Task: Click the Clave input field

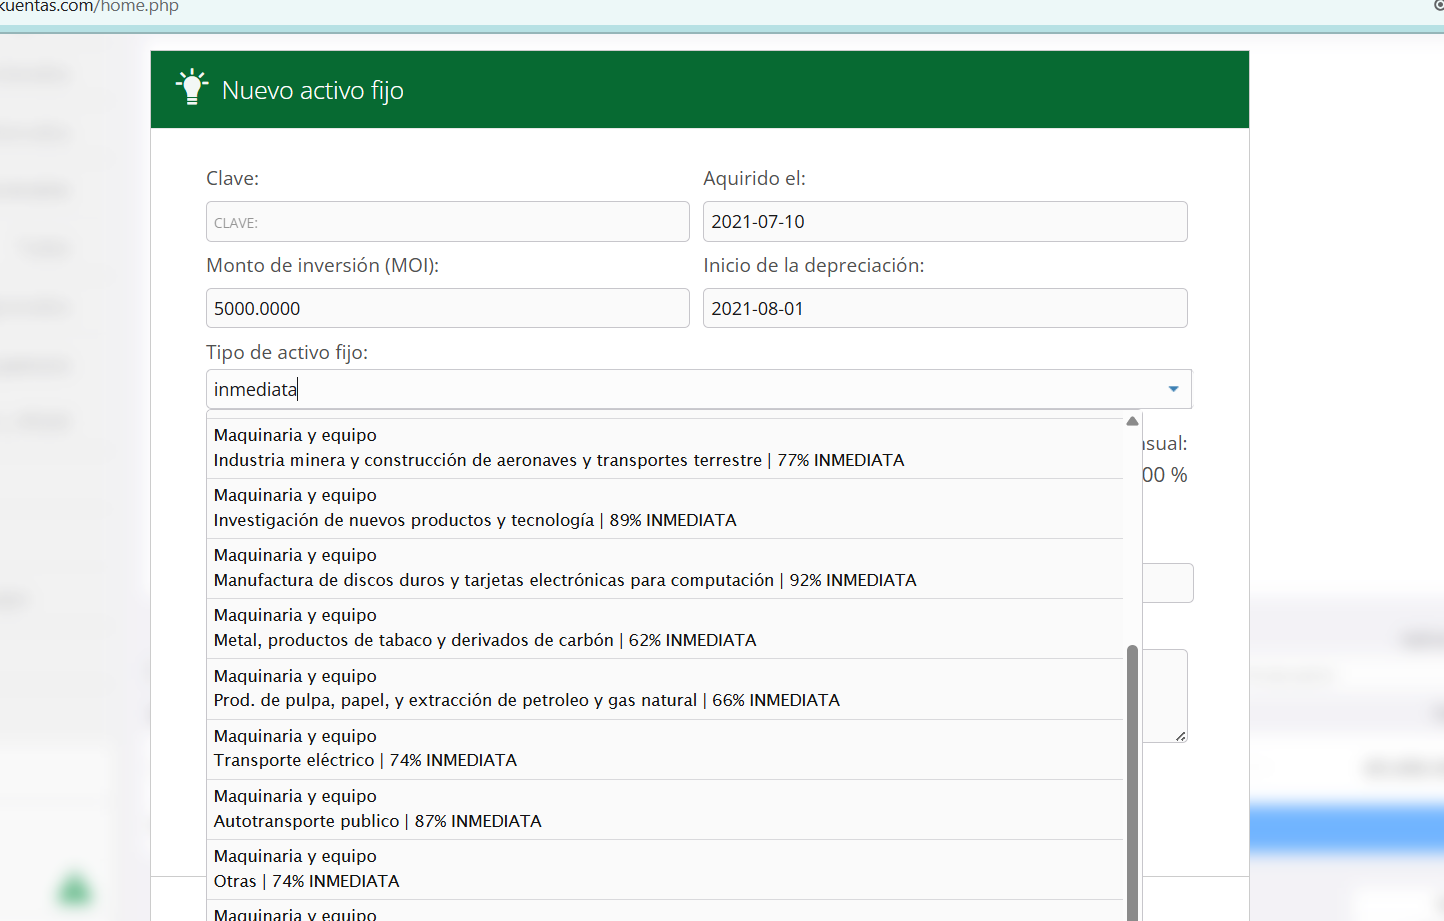Action: point(447,222)
